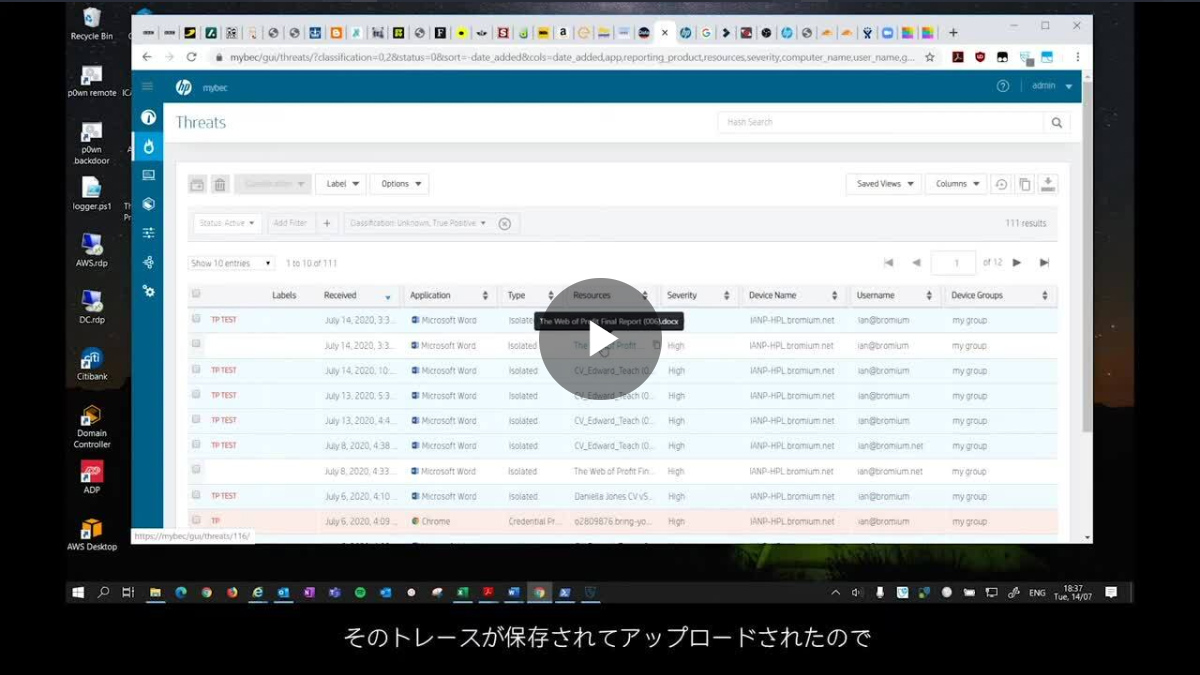Open the Windows Start menu

(x=78, y=592)
